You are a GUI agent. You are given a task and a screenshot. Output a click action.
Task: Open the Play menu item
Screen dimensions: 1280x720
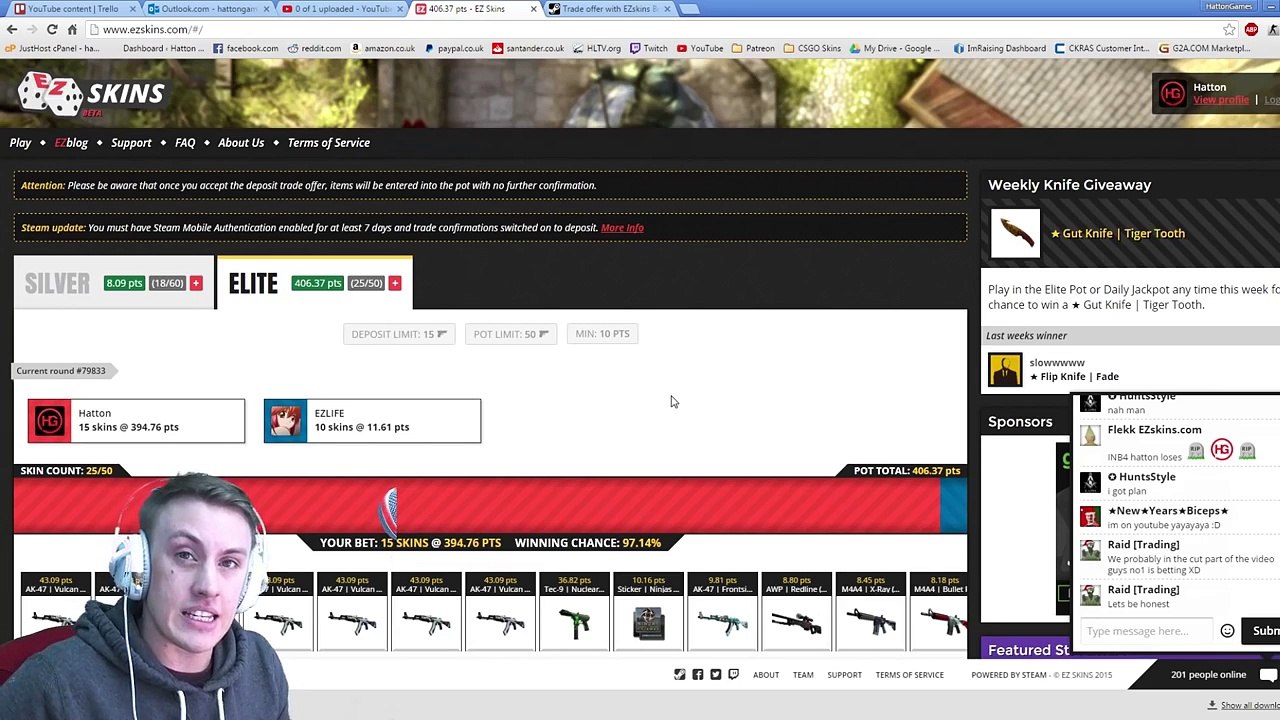[x=20, y=143]
